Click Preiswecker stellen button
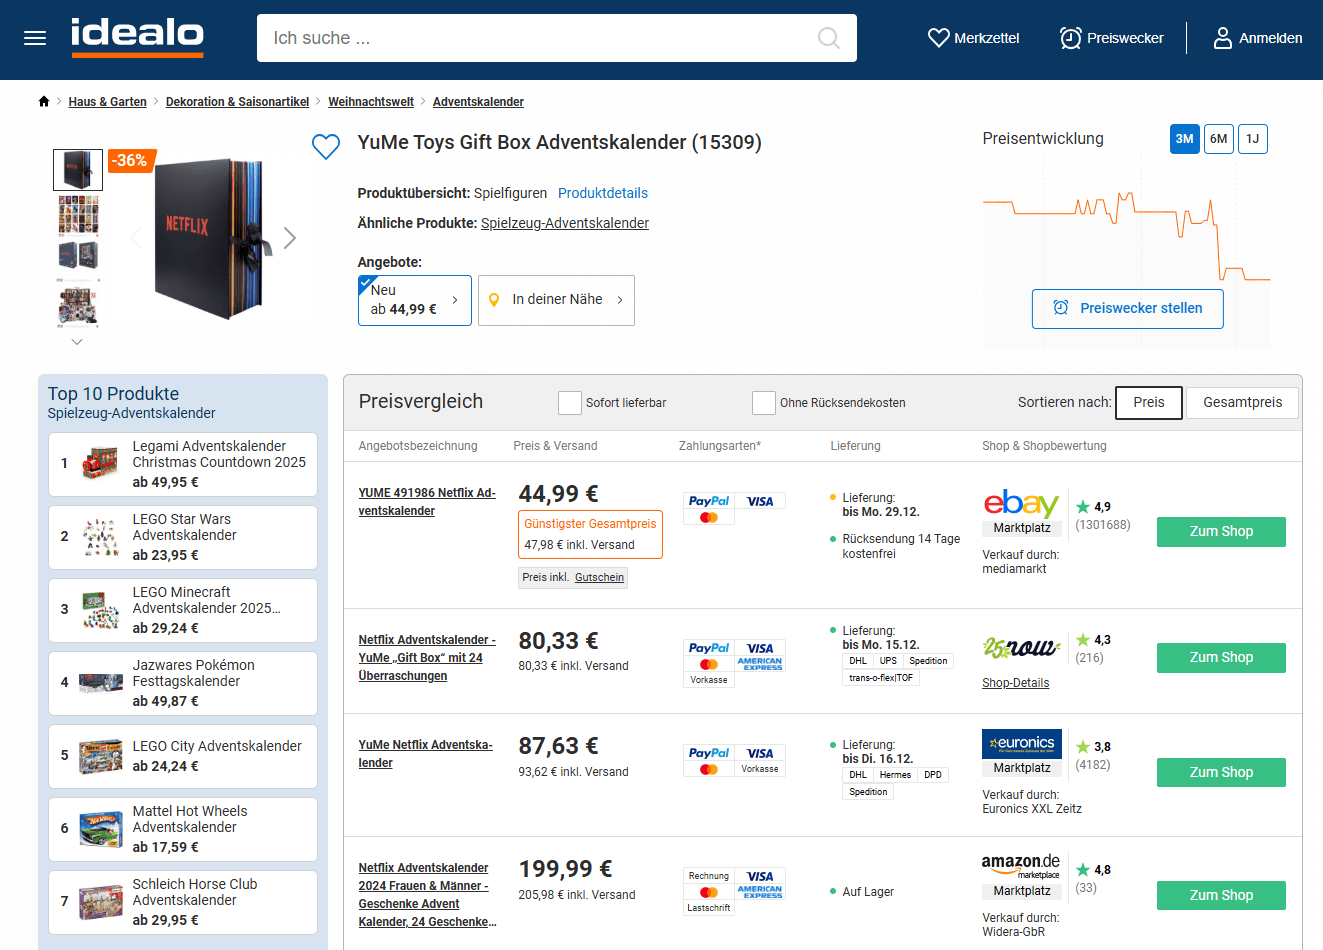This screenshot has width=1323, height=950. 1127,308
